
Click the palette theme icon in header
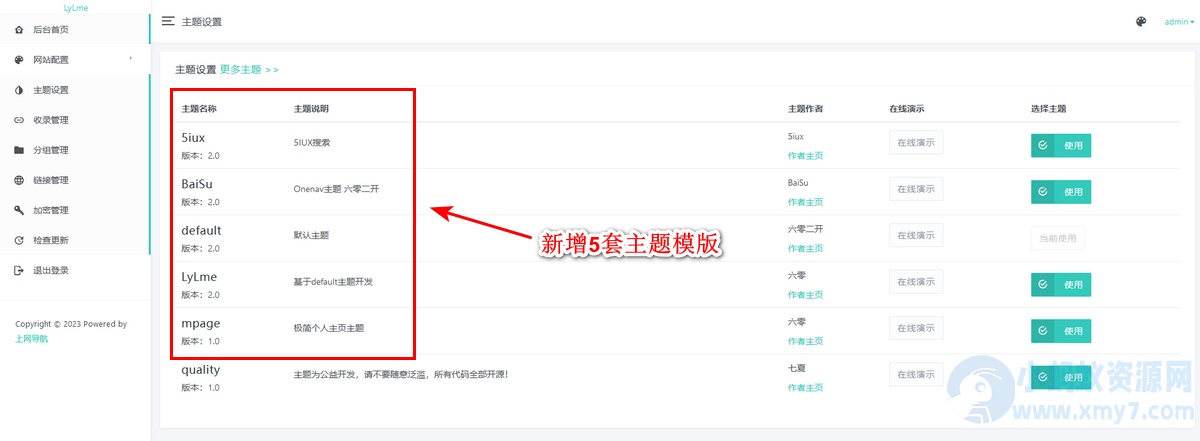point(1141,21)
